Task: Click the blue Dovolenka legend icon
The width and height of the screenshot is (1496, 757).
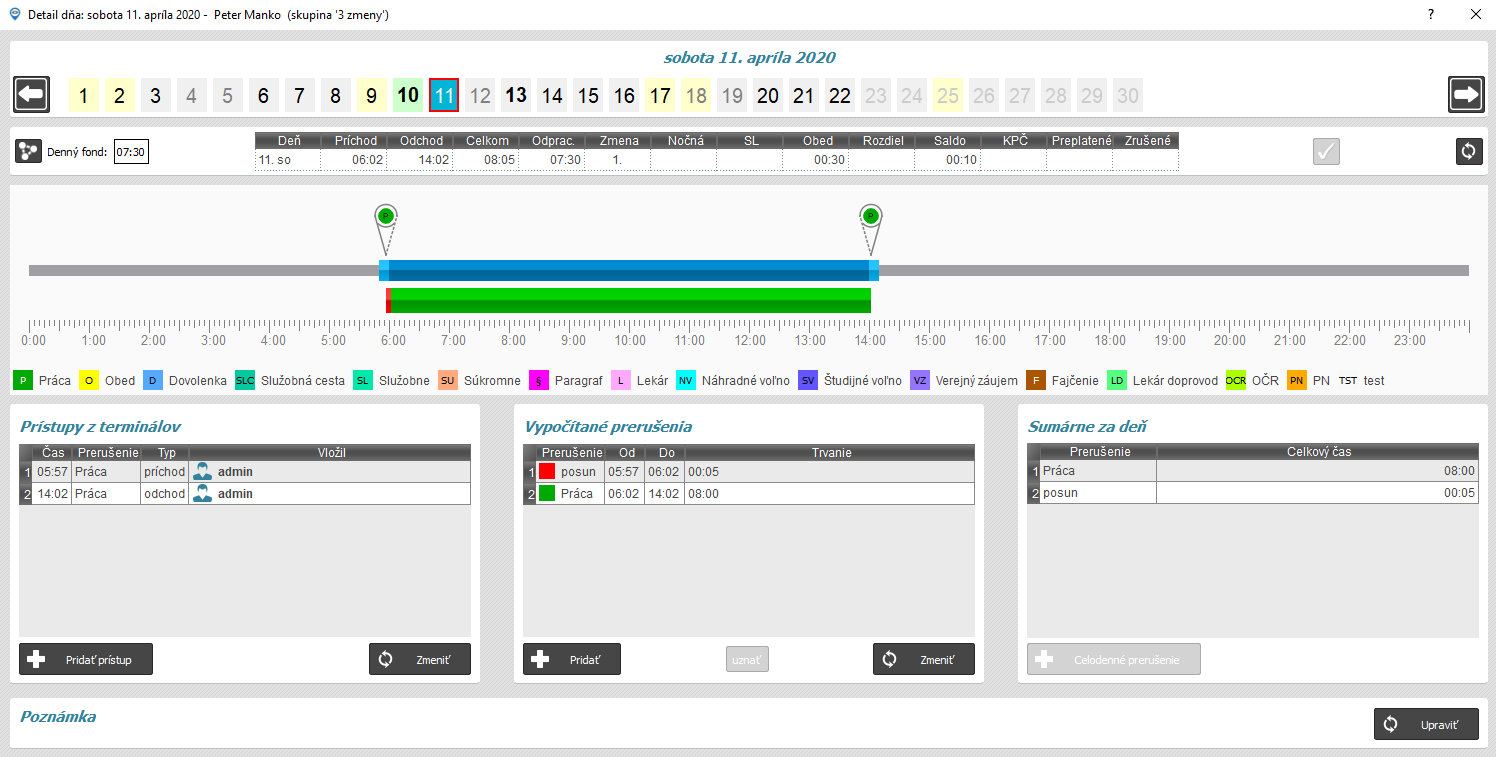Action: (152, 380)
